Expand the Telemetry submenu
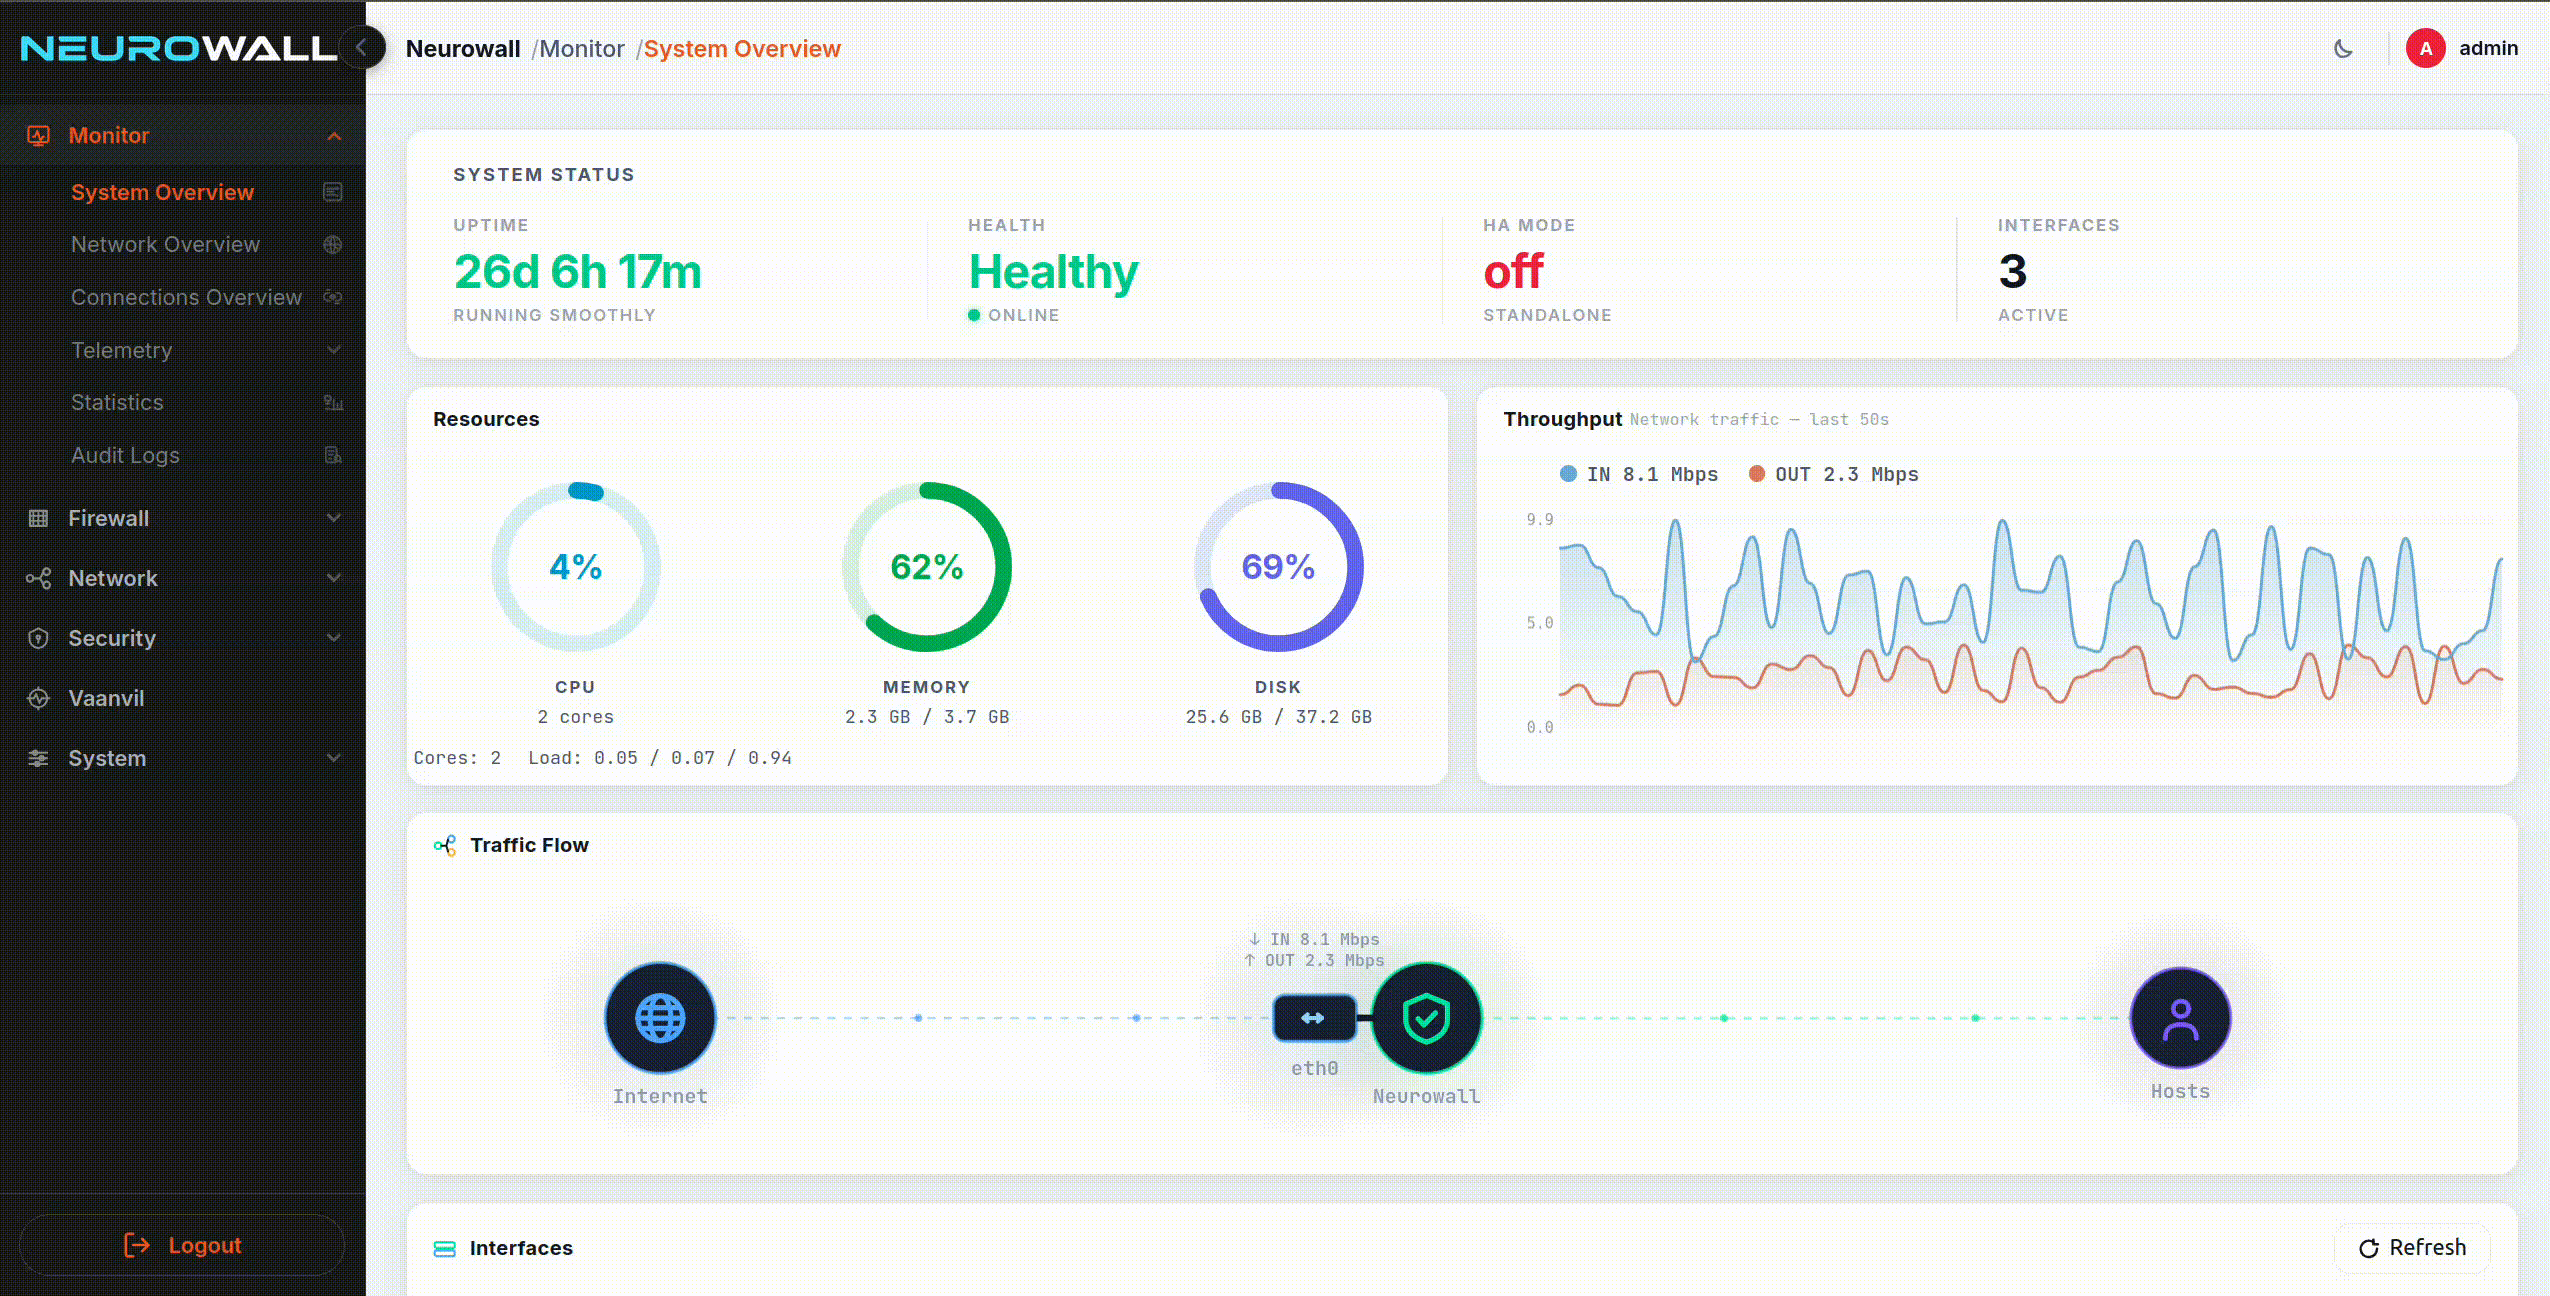This screenshot has height=1296, width=2550. click(334, 350)
